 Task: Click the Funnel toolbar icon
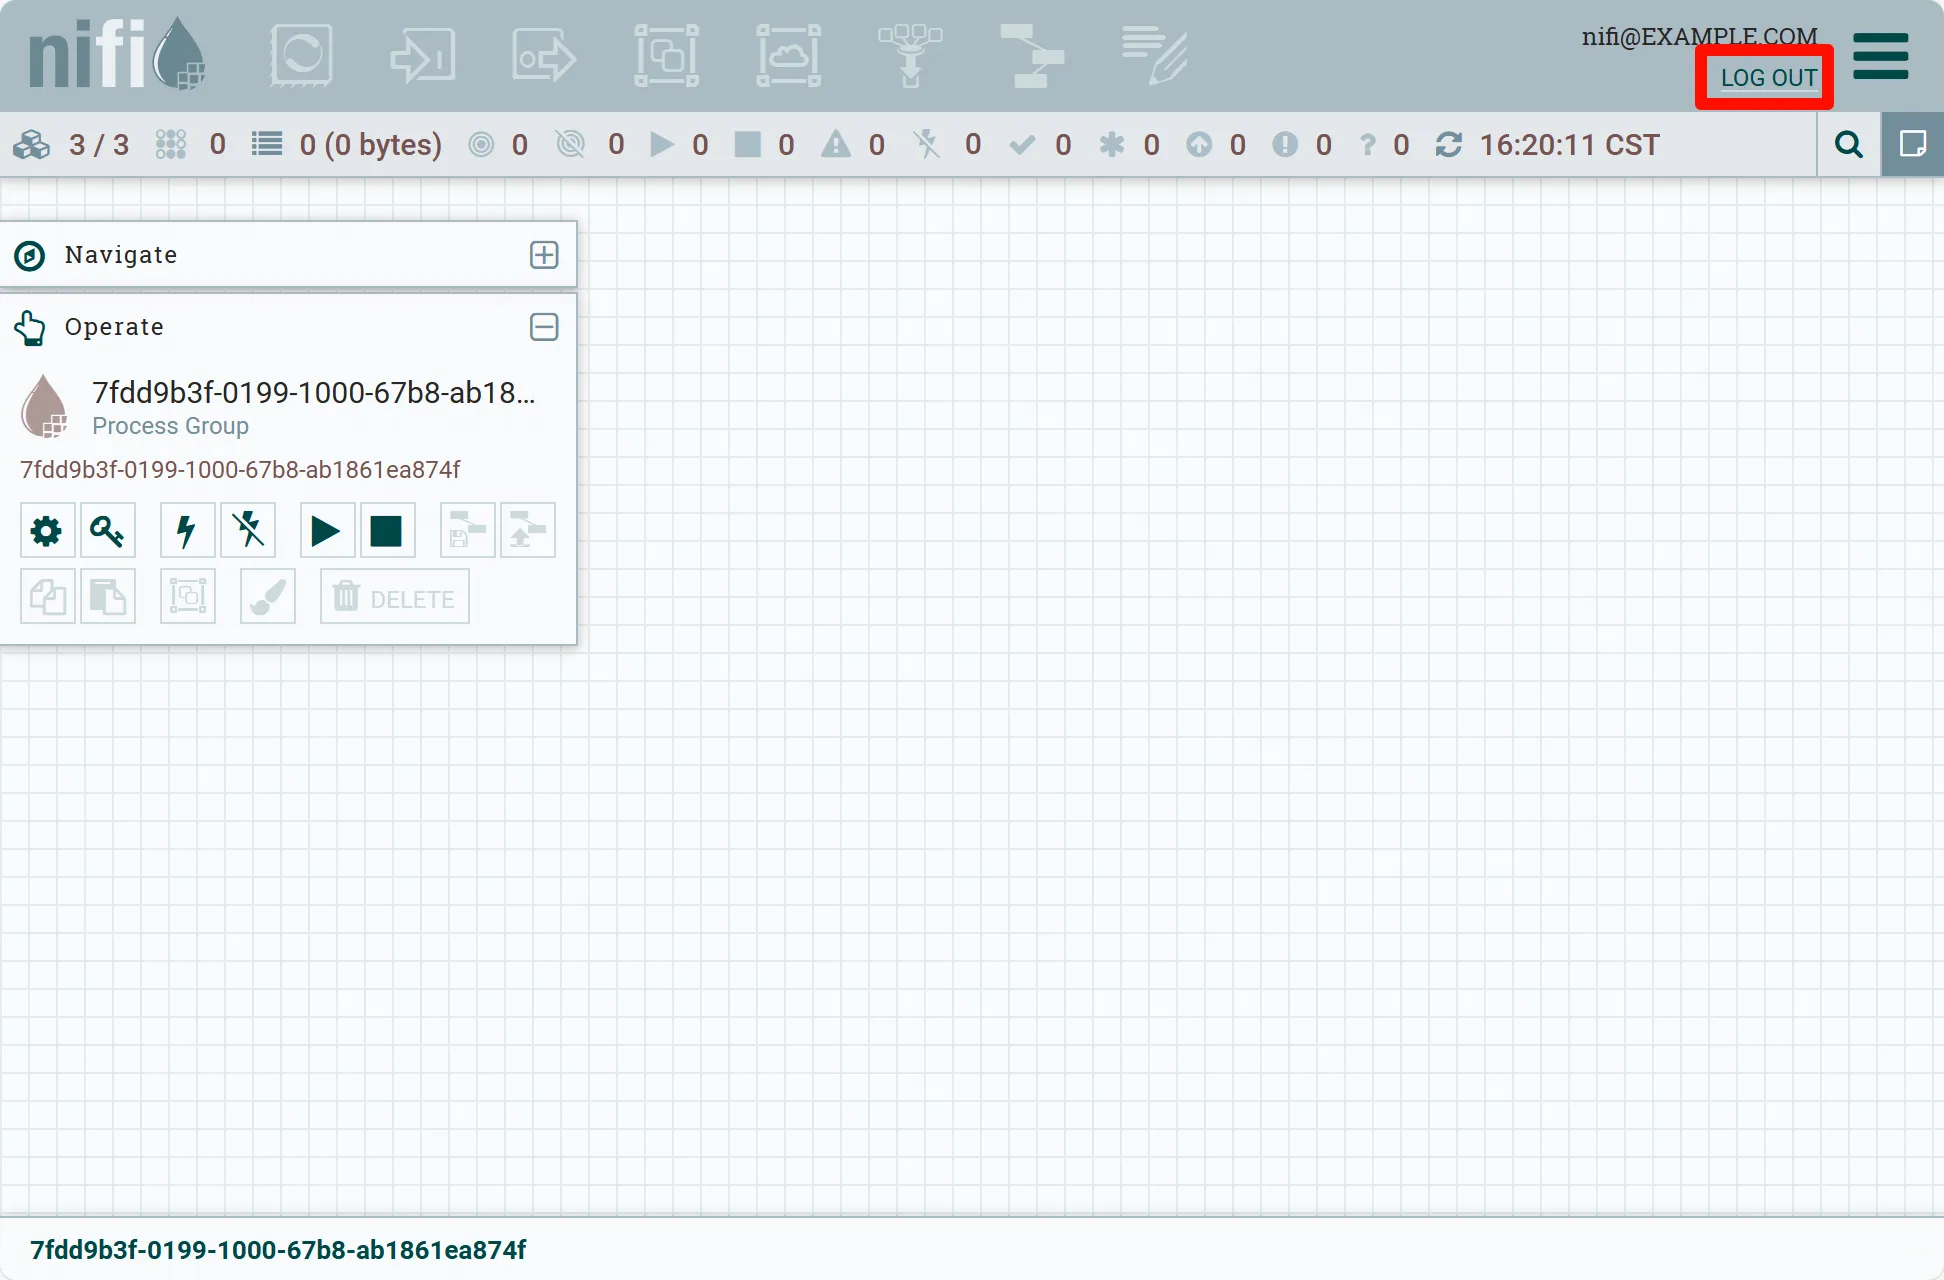[910, 56]
